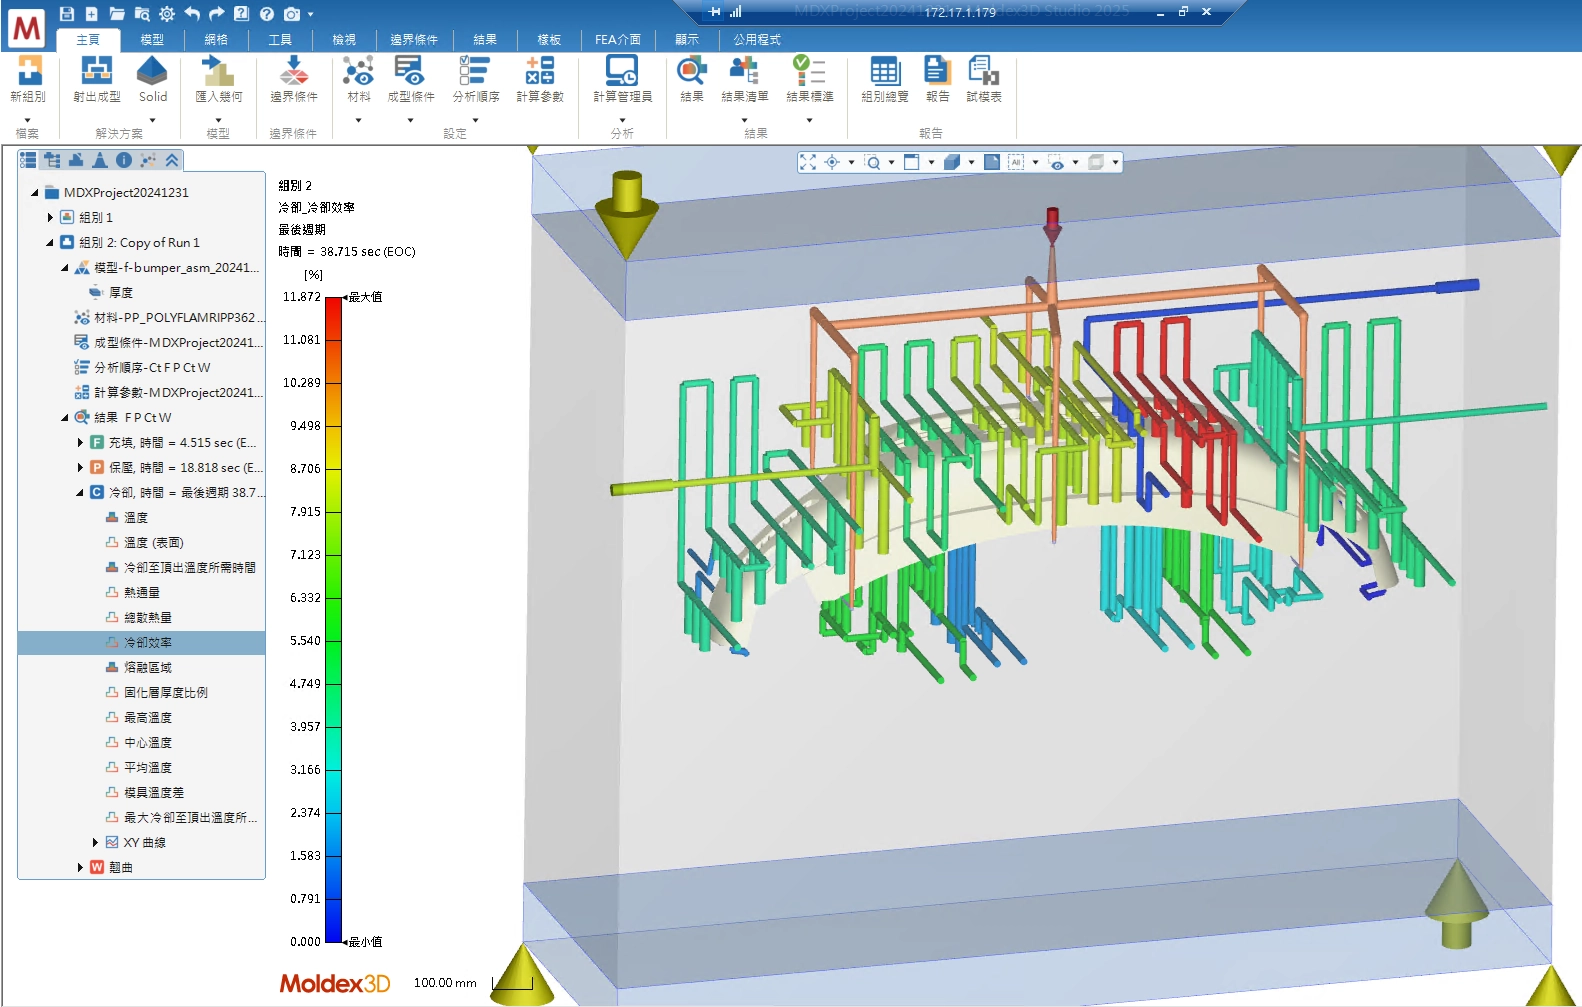The width and height of the screenshot is (1582, 1007).
Task: Toggle the show/hide eye icon in viewport toolbar
Action: tap(1056, 162)
